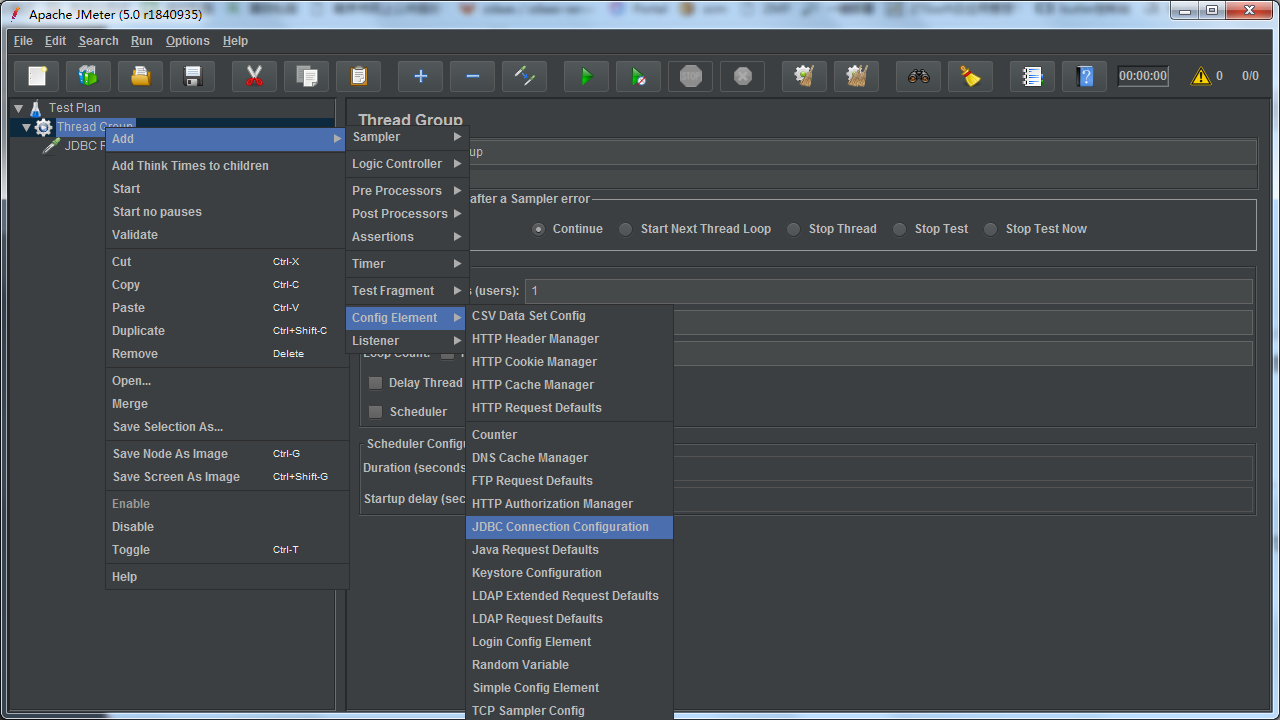1280x720 pixels.
Task: Click the Help question mark icon
Action: pyautogui.click(x=1085, y=76)
